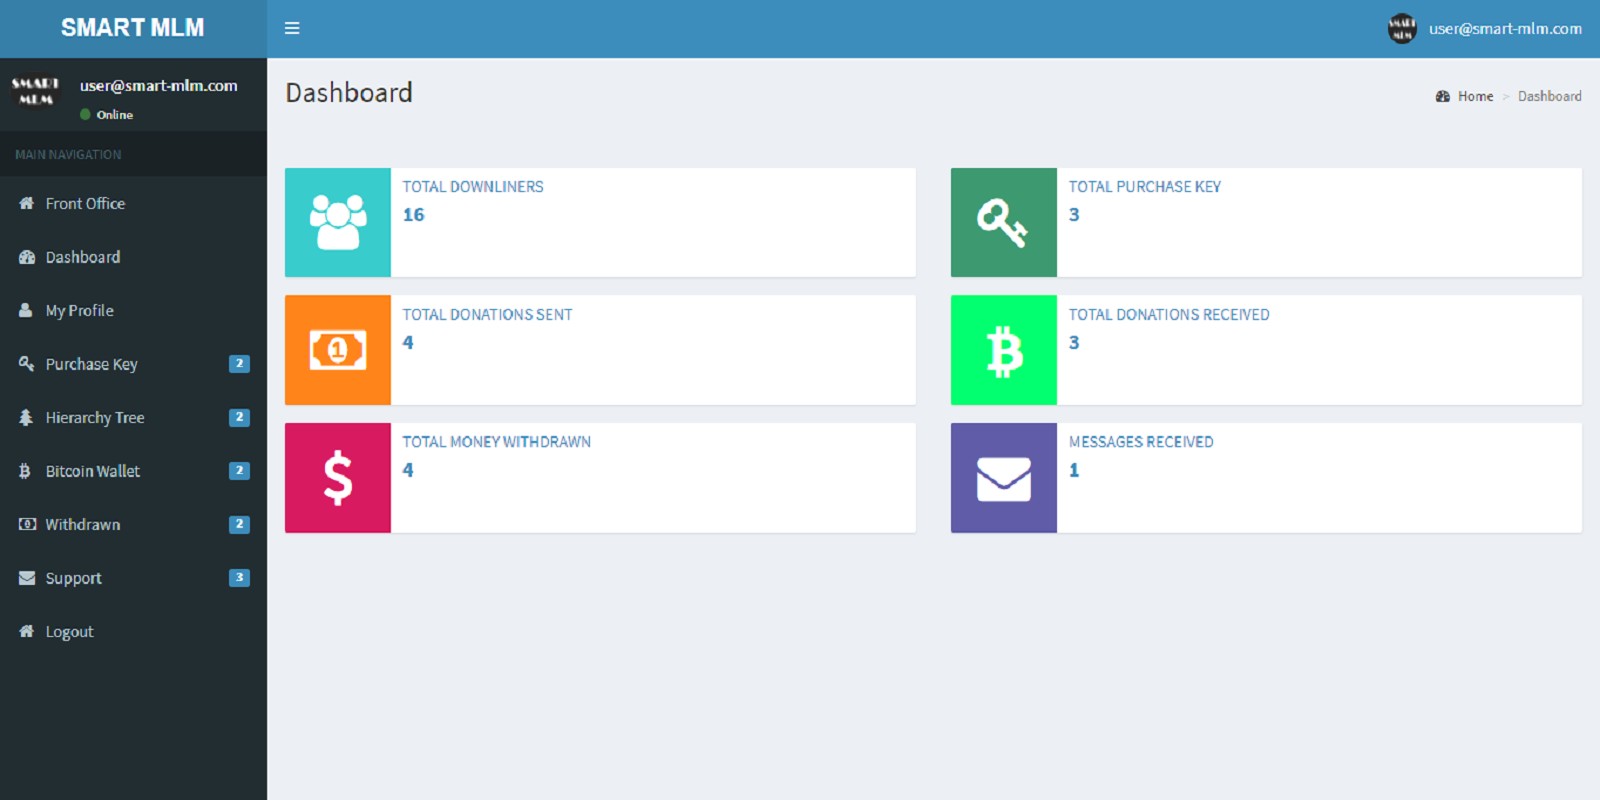Click the pink dollar withdrawn icon

pyautogui.click(x=338, y=478)
